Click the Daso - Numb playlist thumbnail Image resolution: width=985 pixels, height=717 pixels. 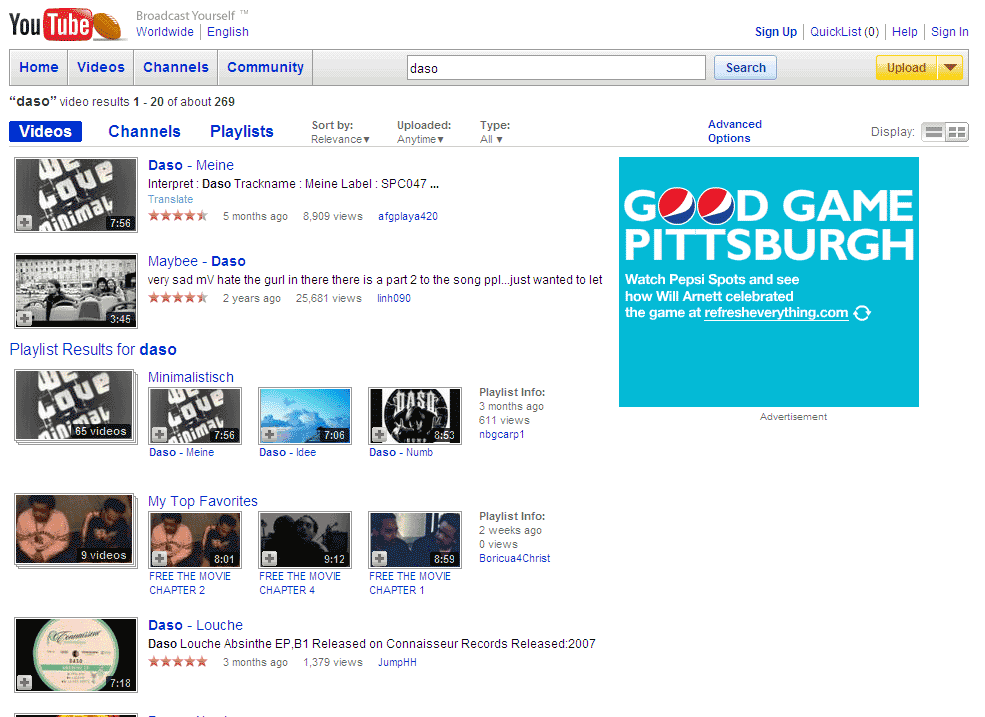click(415, 416)
